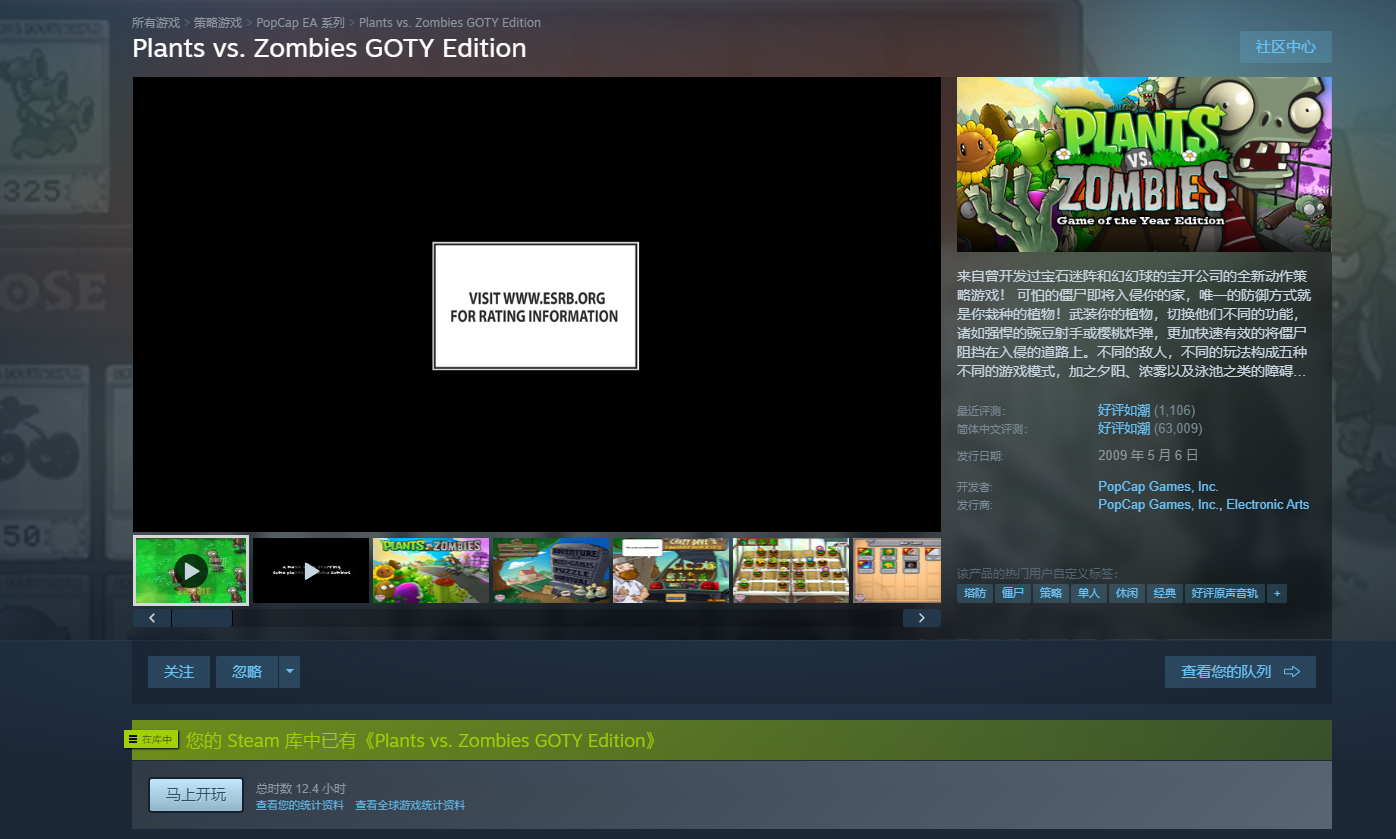Click the 总时数 12.4 小时 playtime text

pos(301,789)
